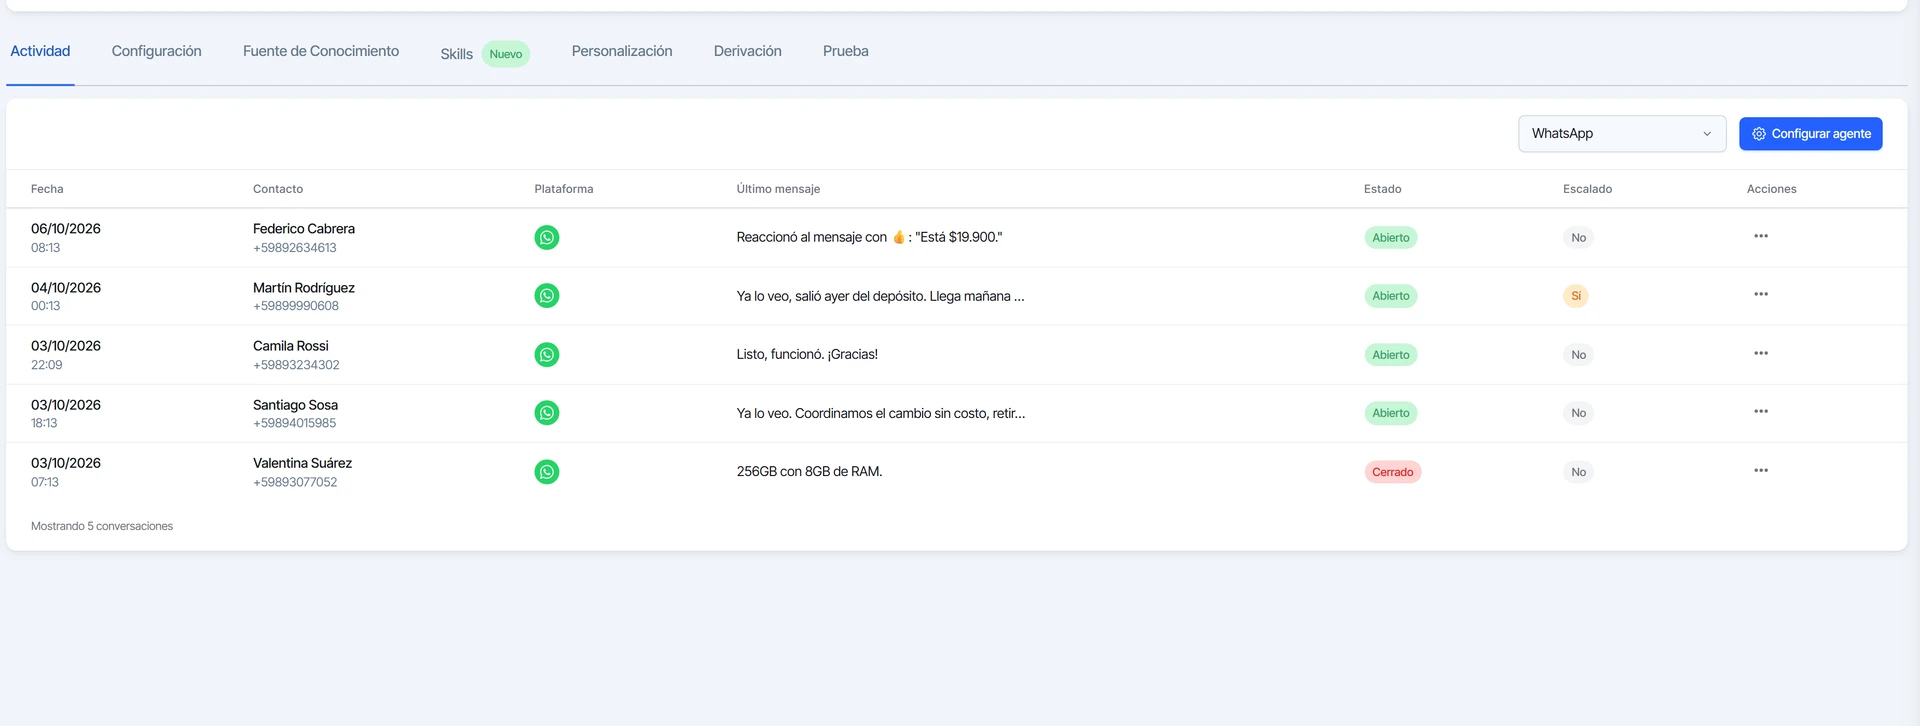
Task: Click the No escalated badge for Camila Rossi
Action: click(x=1578, y=355)
